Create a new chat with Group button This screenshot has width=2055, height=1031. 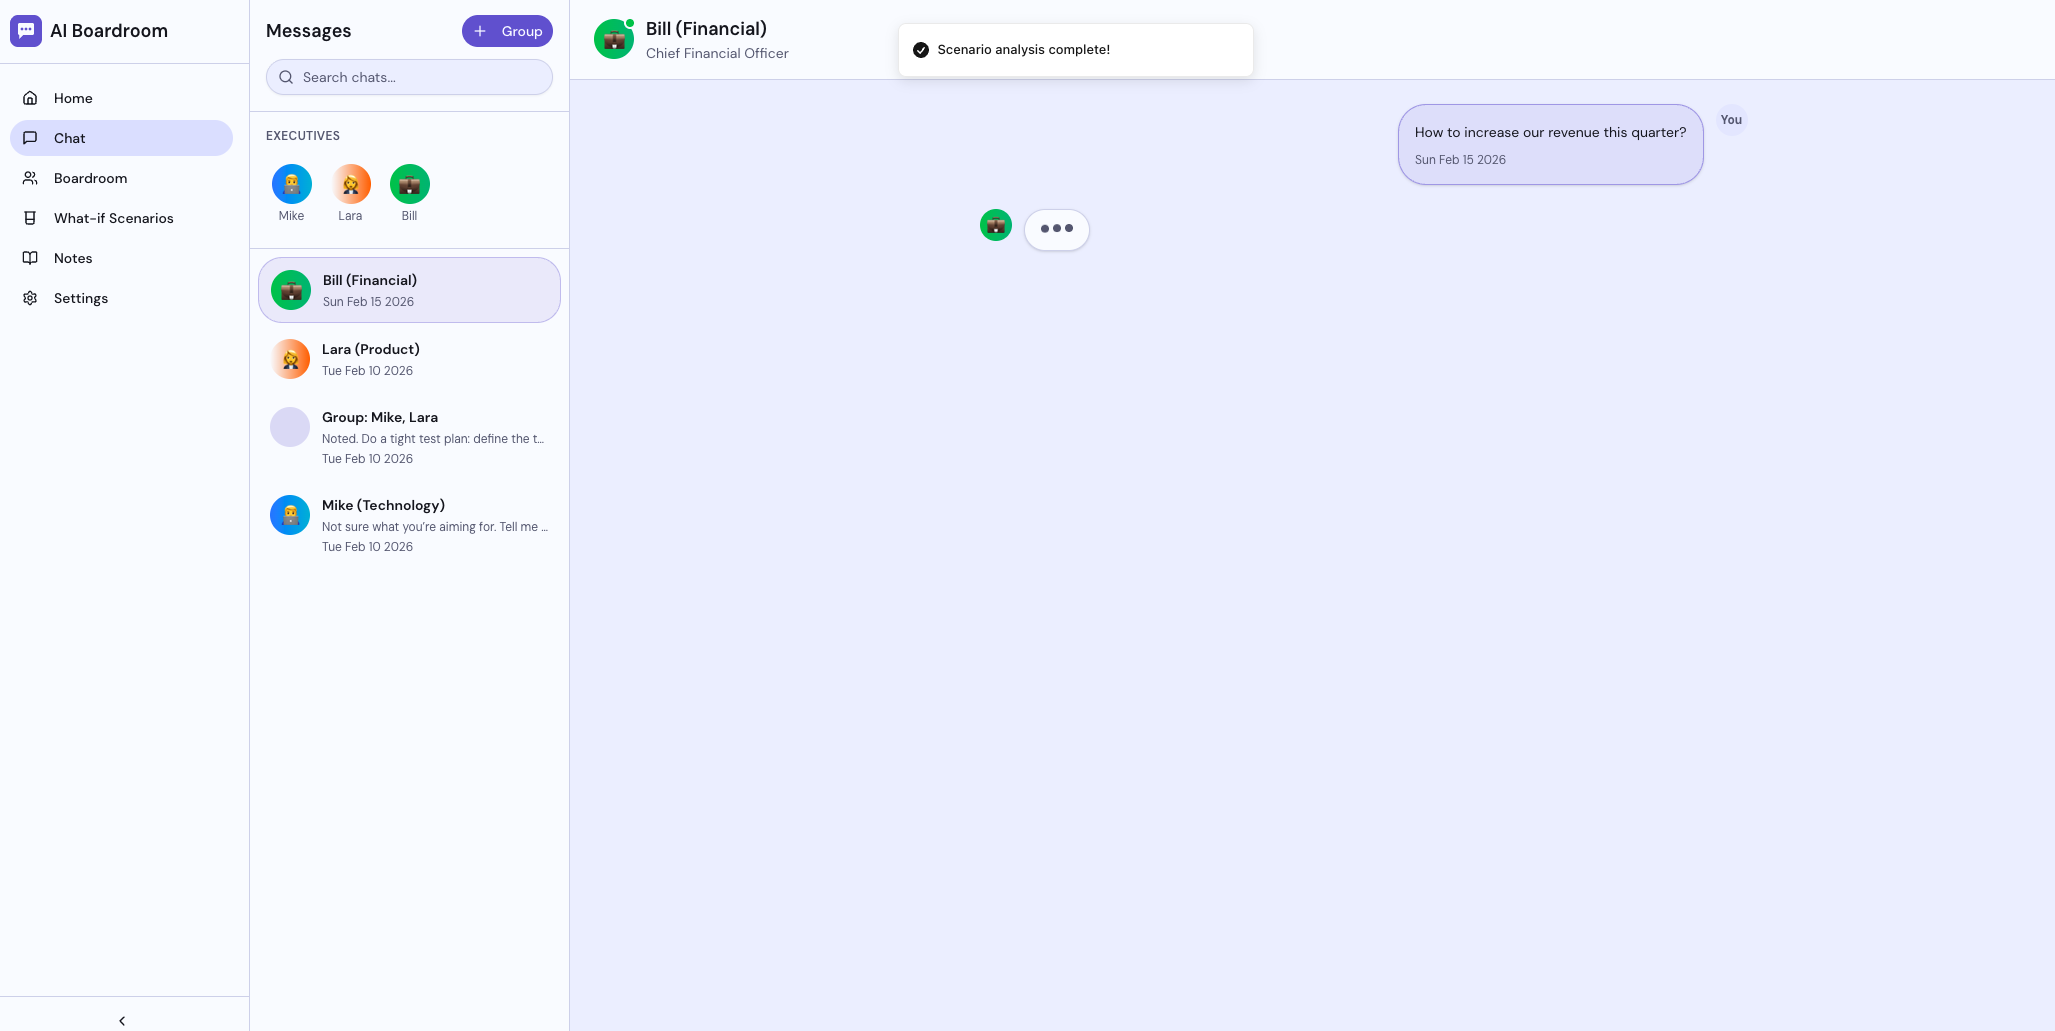507,31
